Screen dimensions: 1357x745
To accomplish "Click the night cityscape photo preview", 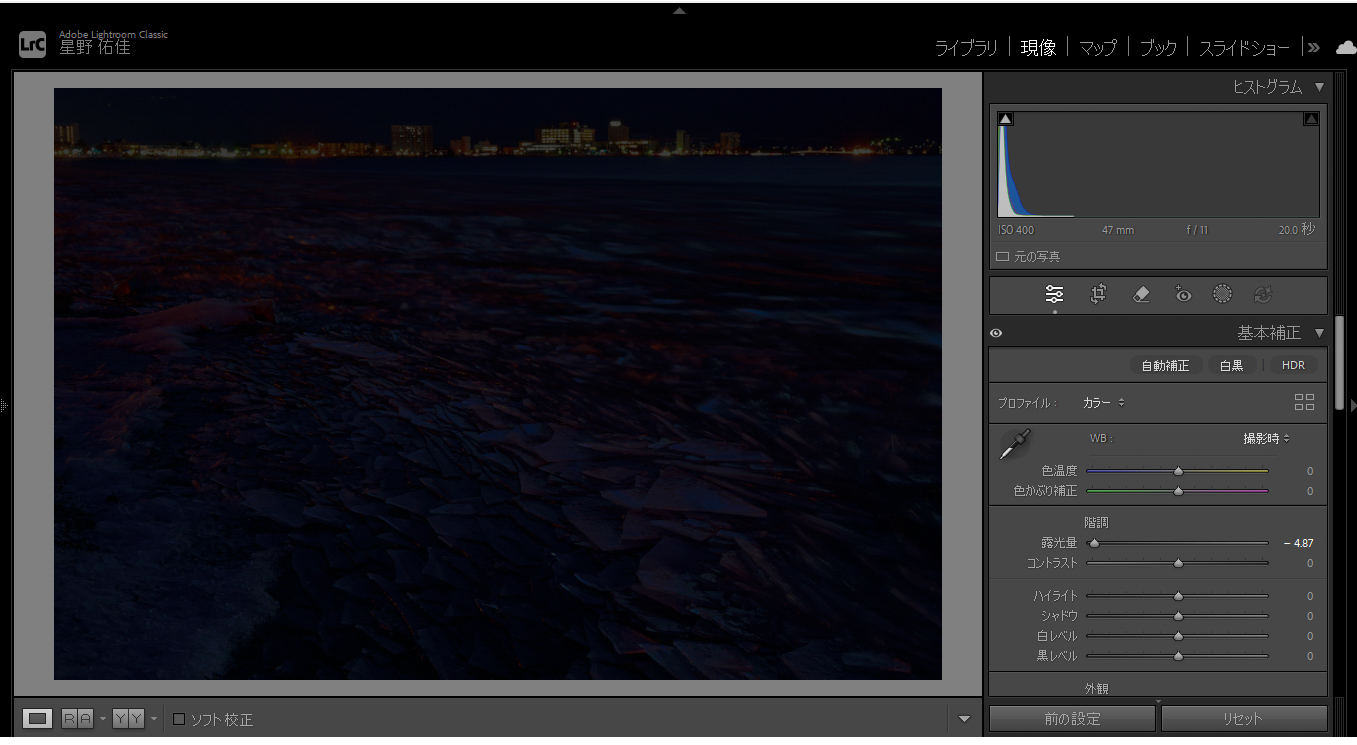I will click(498, 384).
